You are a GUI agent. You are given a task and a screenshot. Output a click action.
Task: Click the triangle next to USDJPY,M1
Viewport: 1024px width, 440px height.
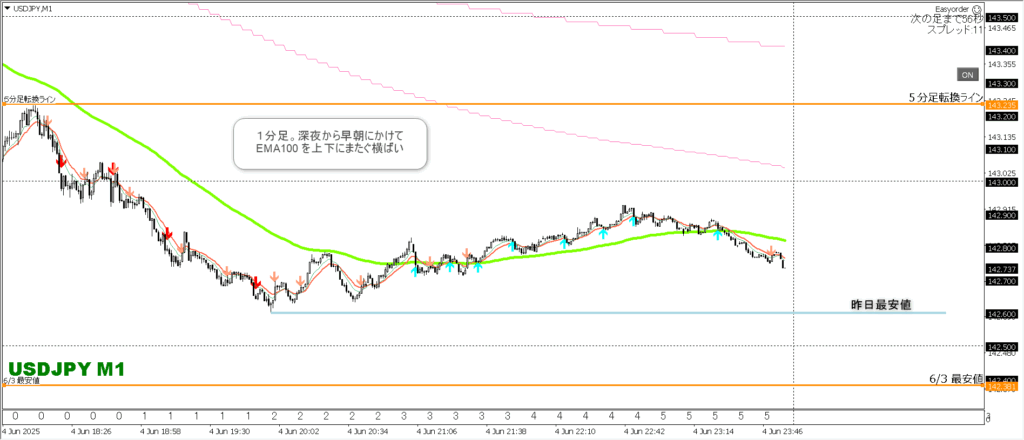pos(6,9)
